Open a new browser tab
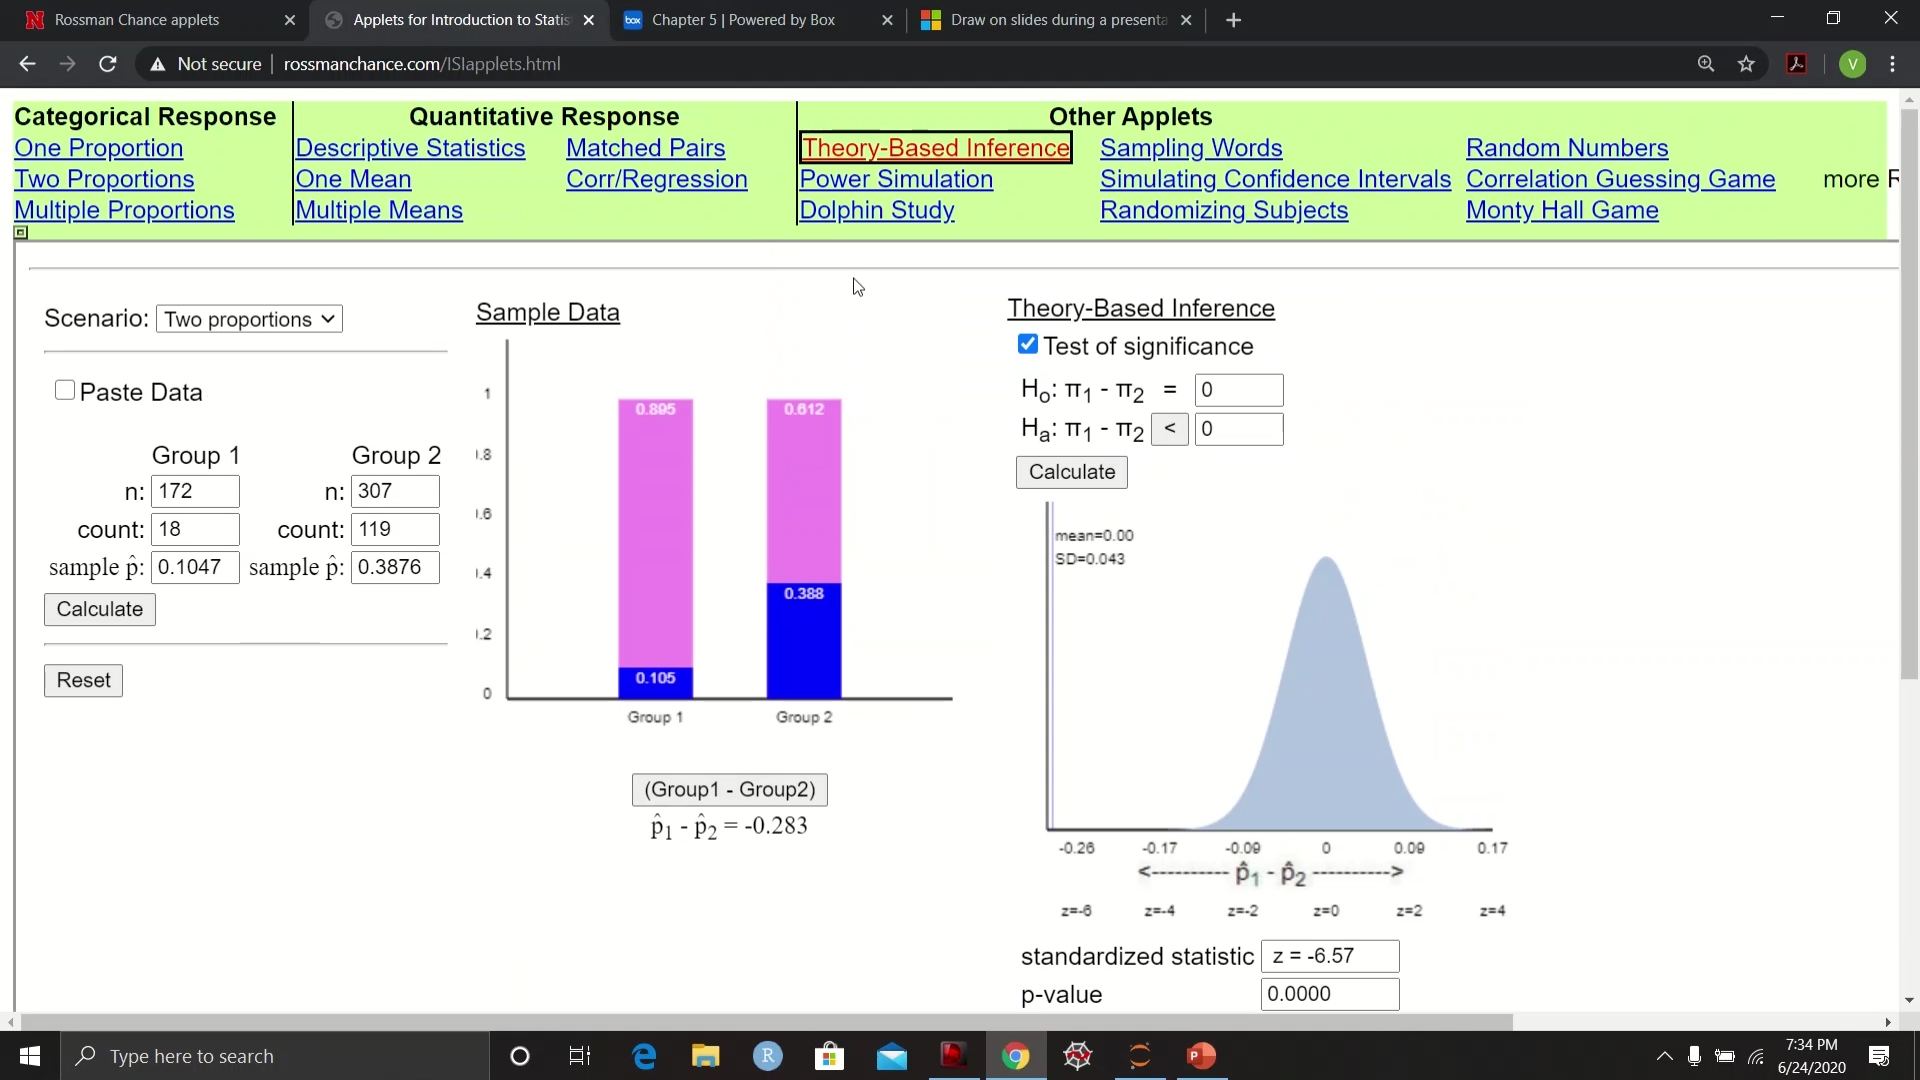This screenshot has height=1080, width=1920. point(1233,20)
